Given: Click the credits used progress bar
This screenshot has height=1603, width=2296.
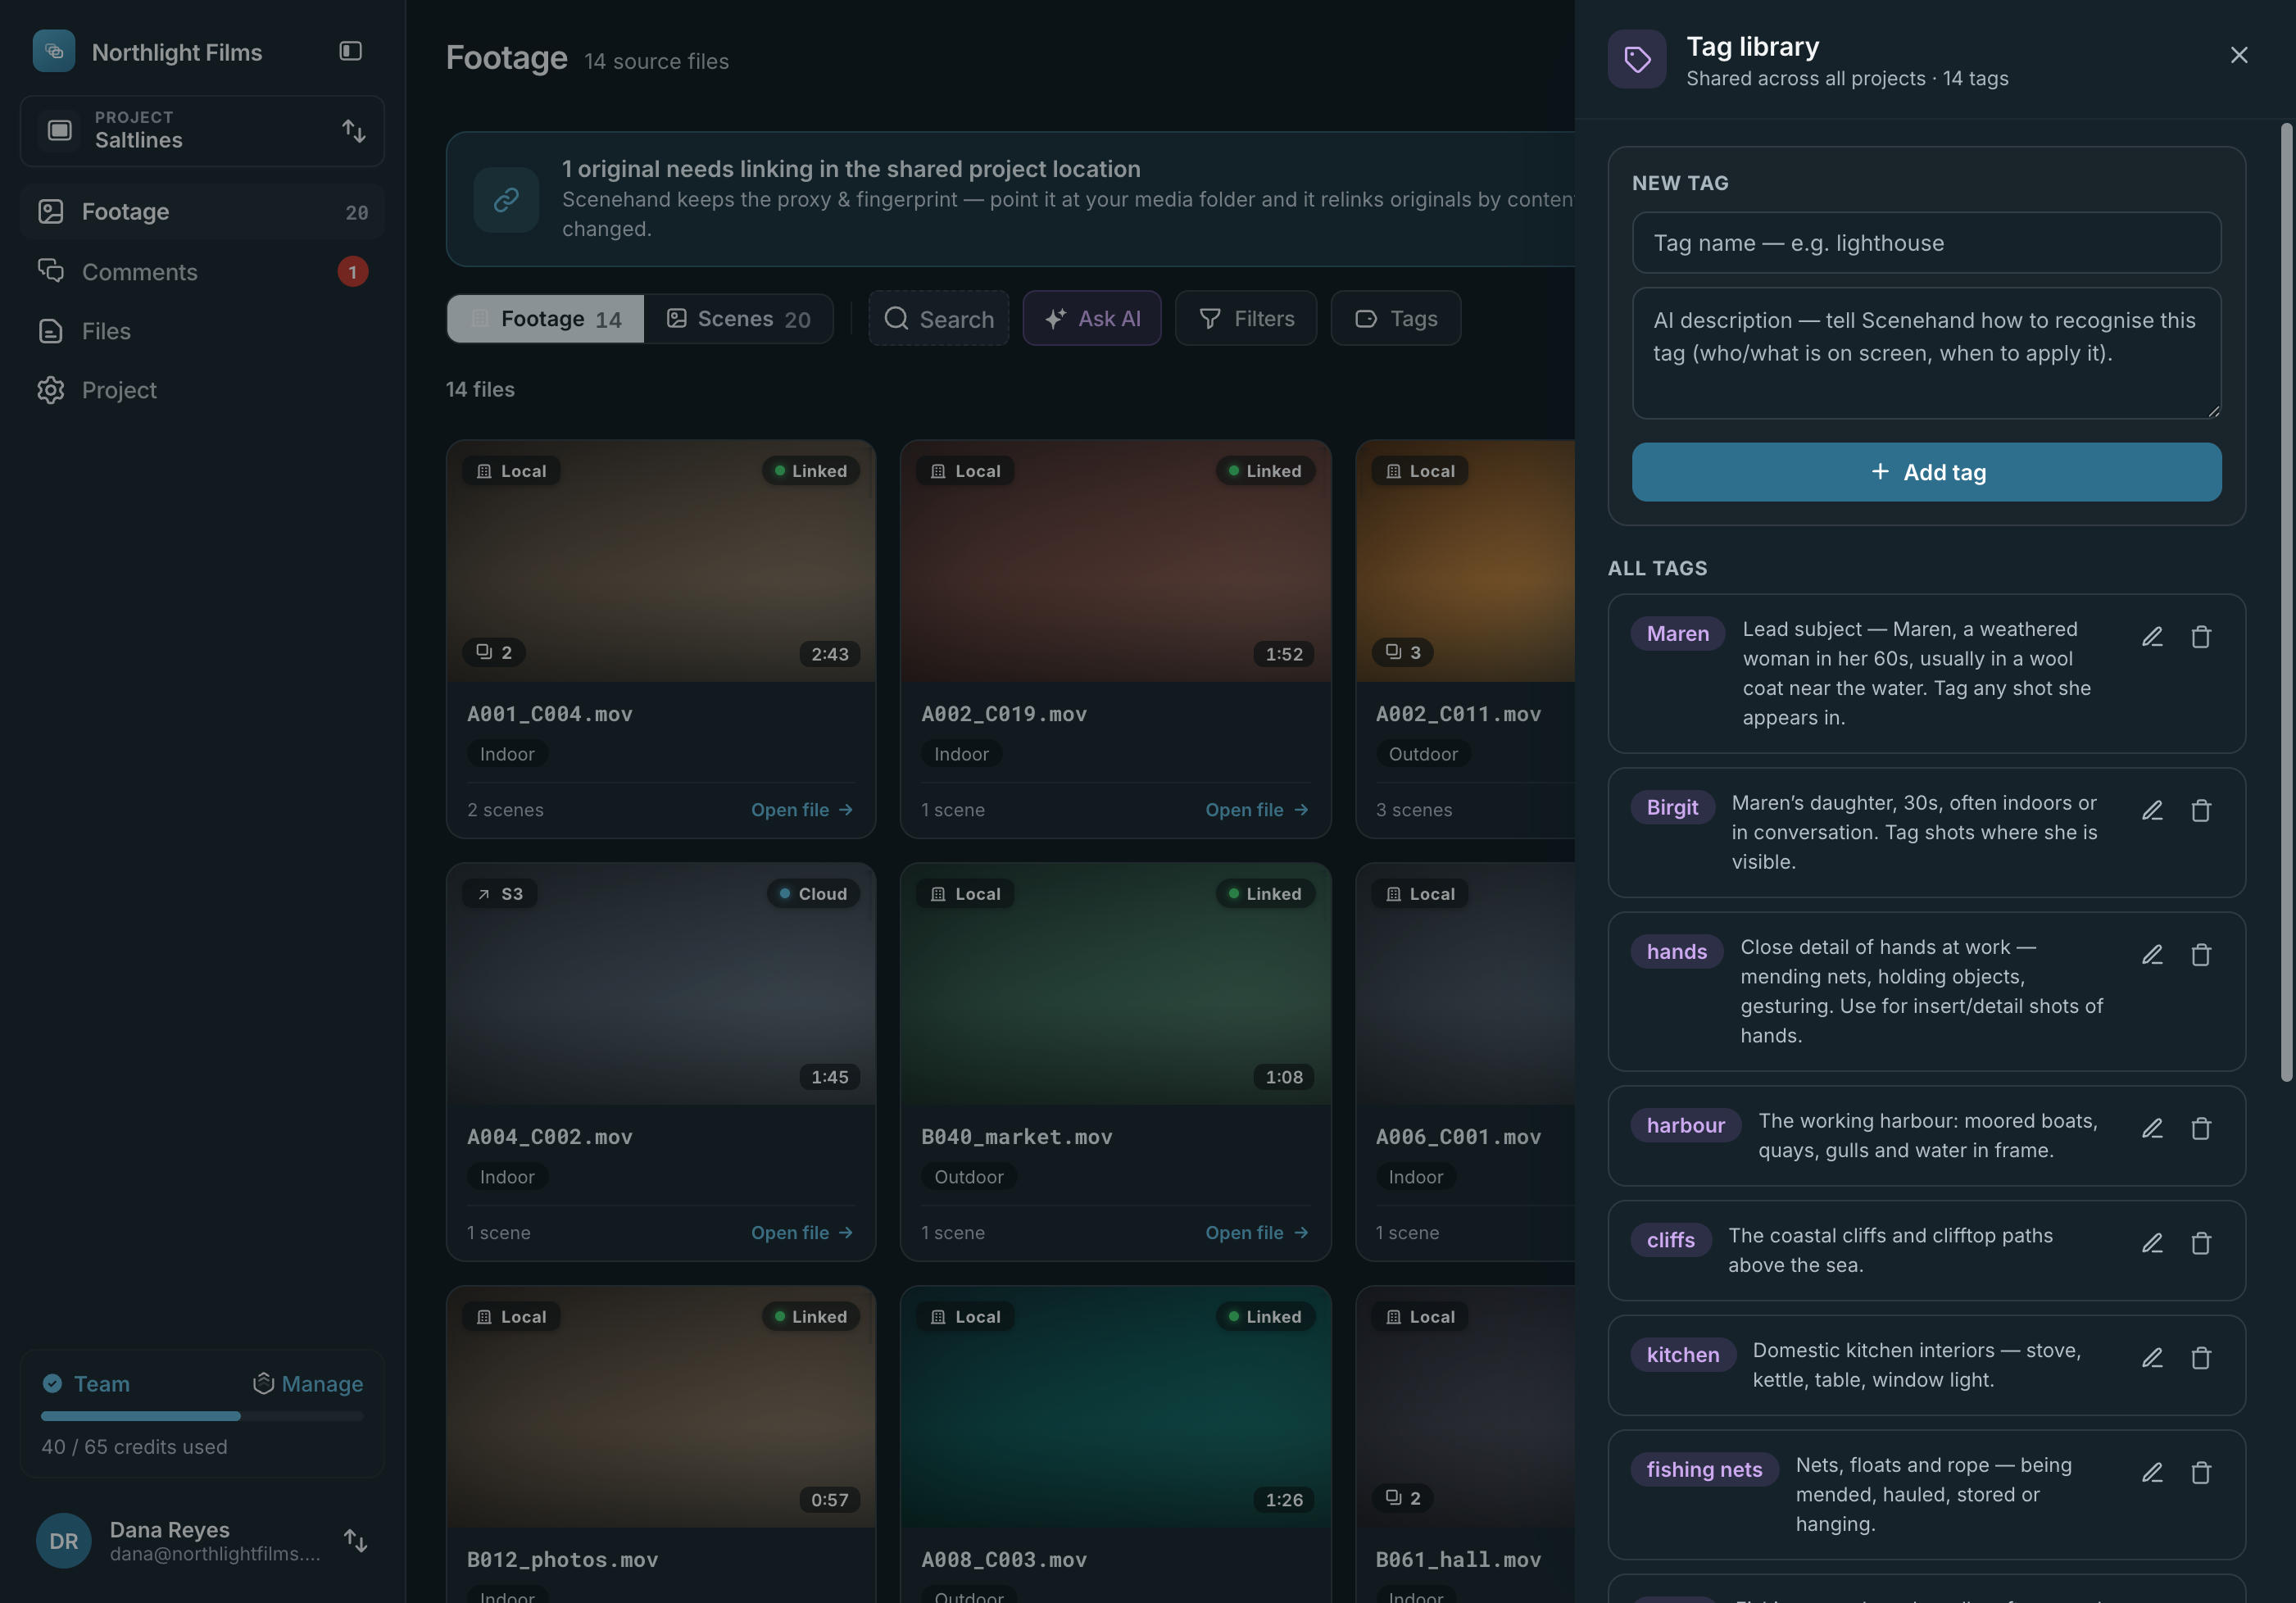Looking at the screenshot, I should point(202,1416).
